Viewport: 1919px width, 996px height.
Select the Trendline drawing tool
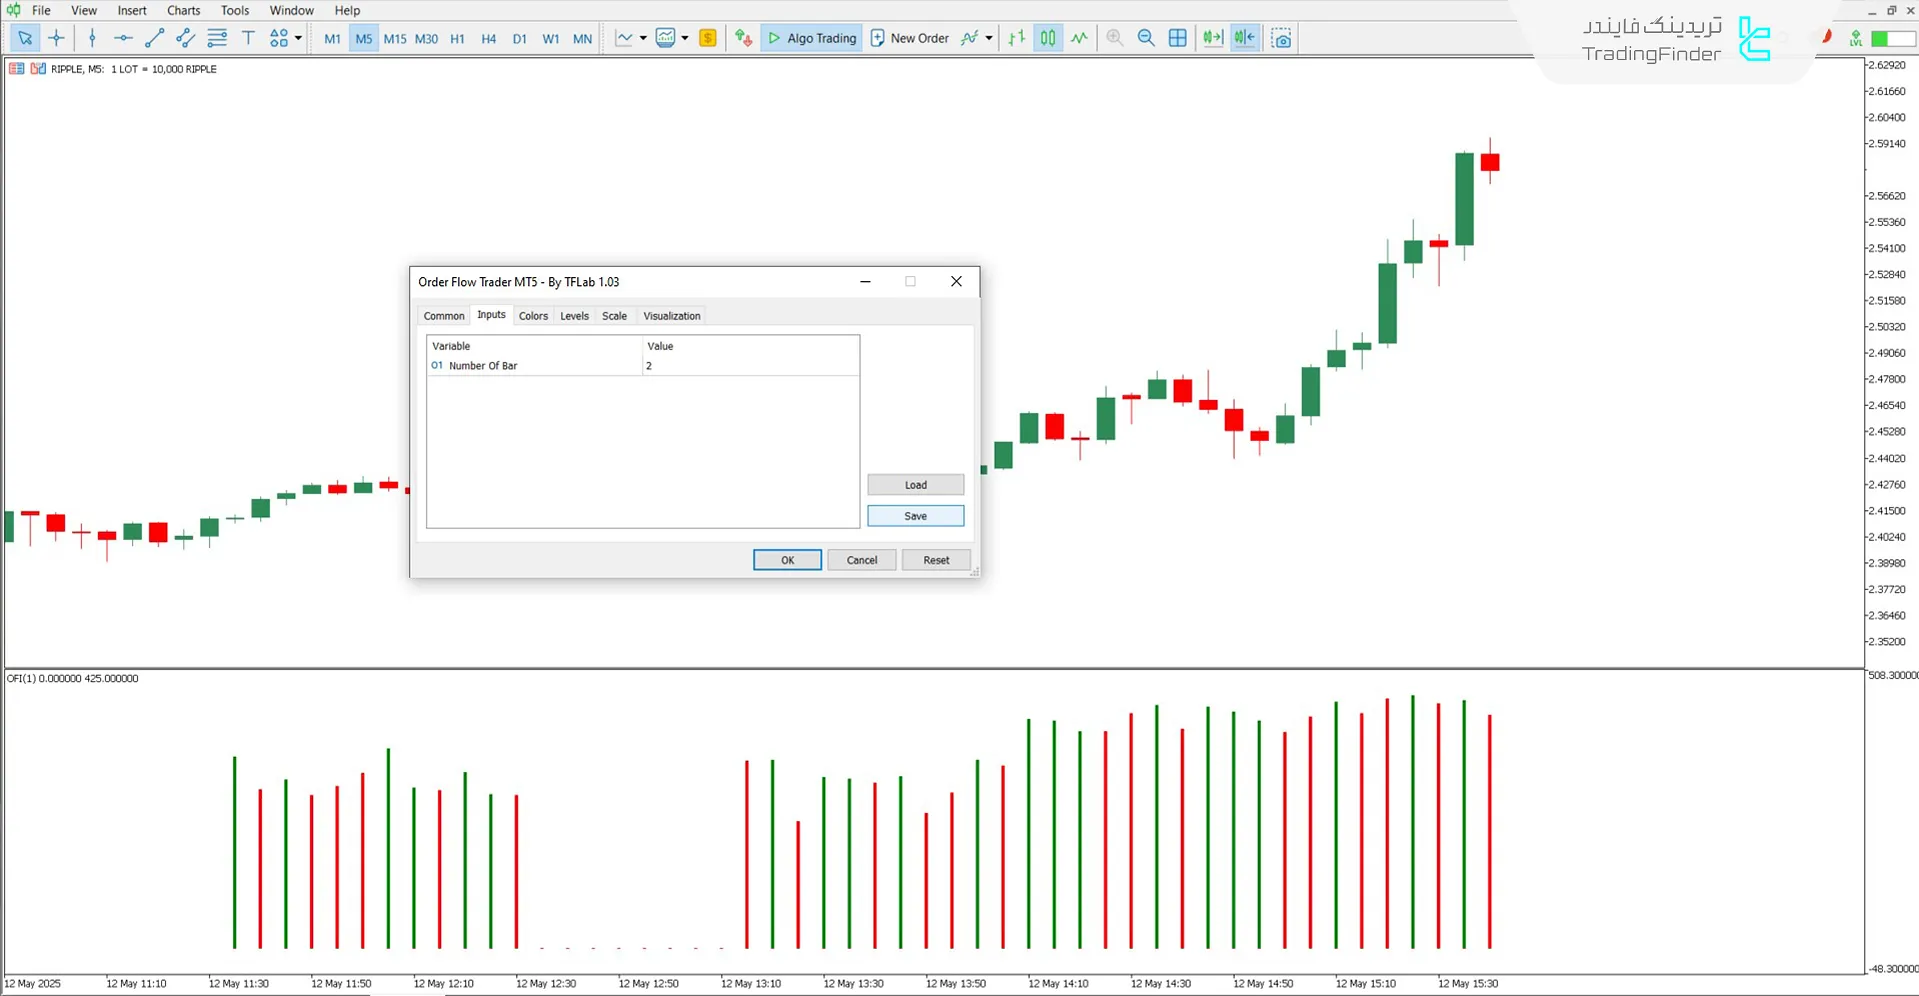tap(154, 38)
